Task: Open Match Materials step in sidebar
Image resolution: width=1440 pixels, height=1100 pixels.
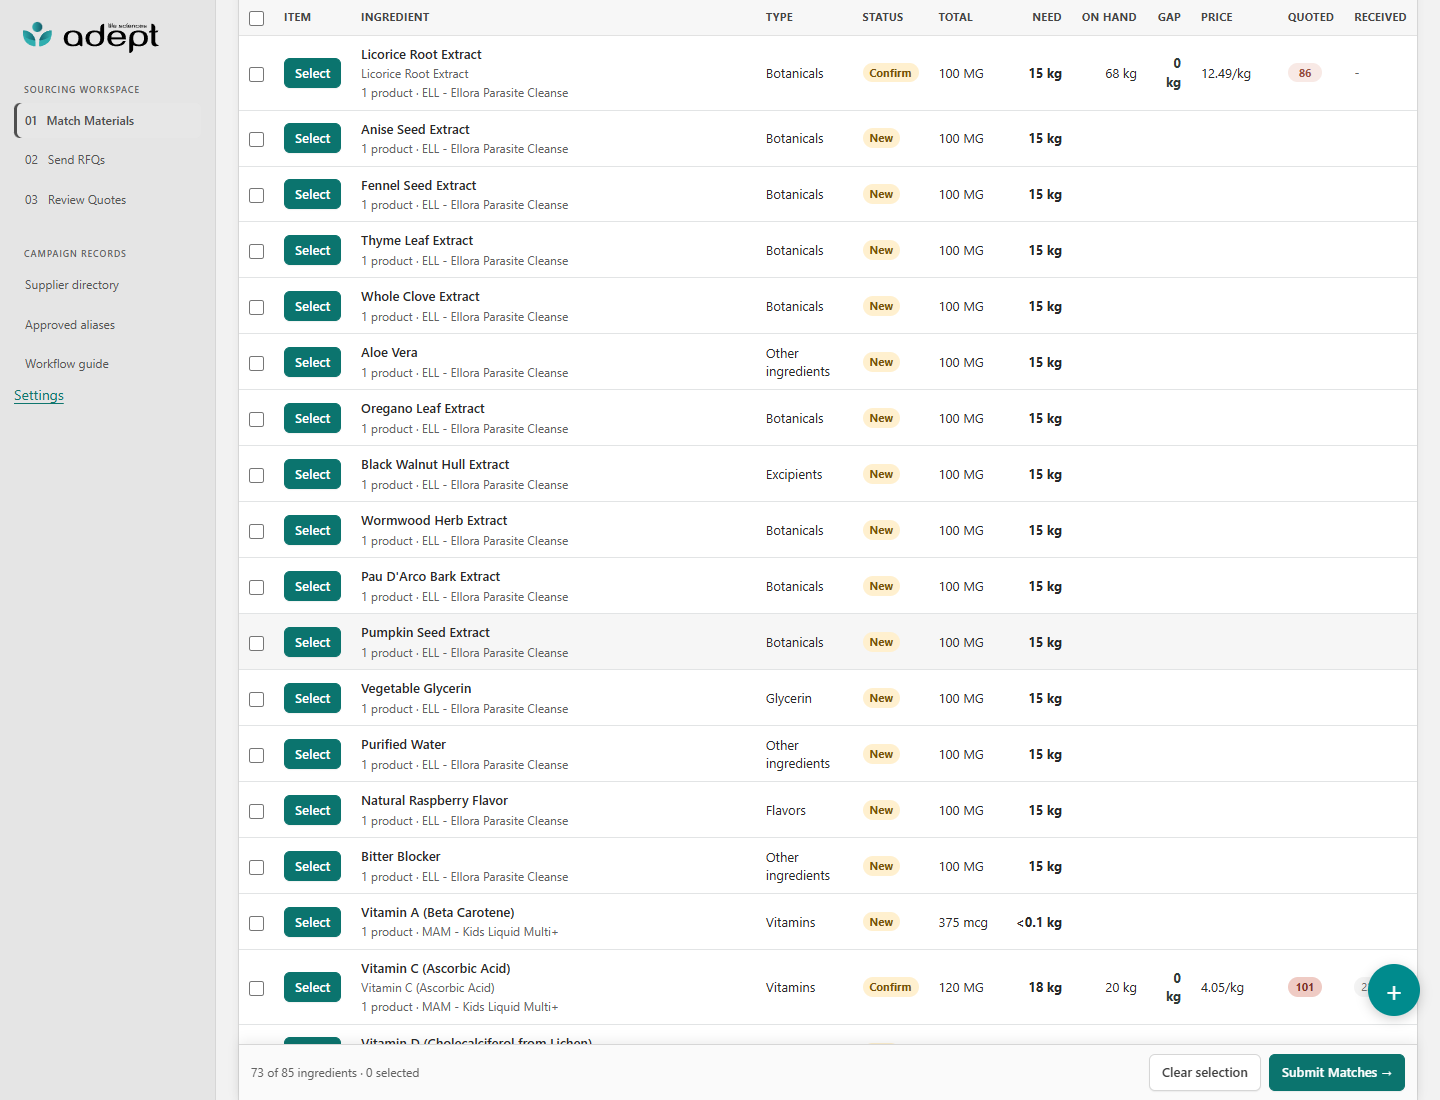Action: click(107, 121)
